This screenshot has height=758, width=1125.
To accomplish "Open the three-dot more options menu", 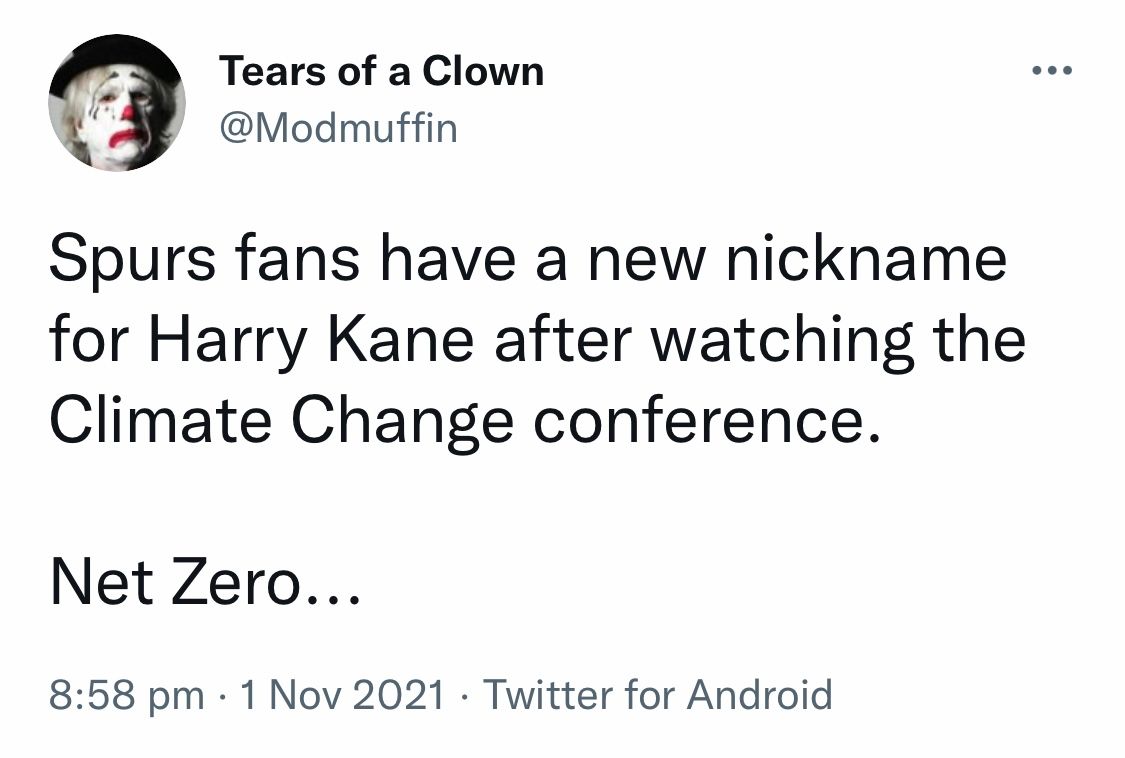I will [x=1051, y=72].
